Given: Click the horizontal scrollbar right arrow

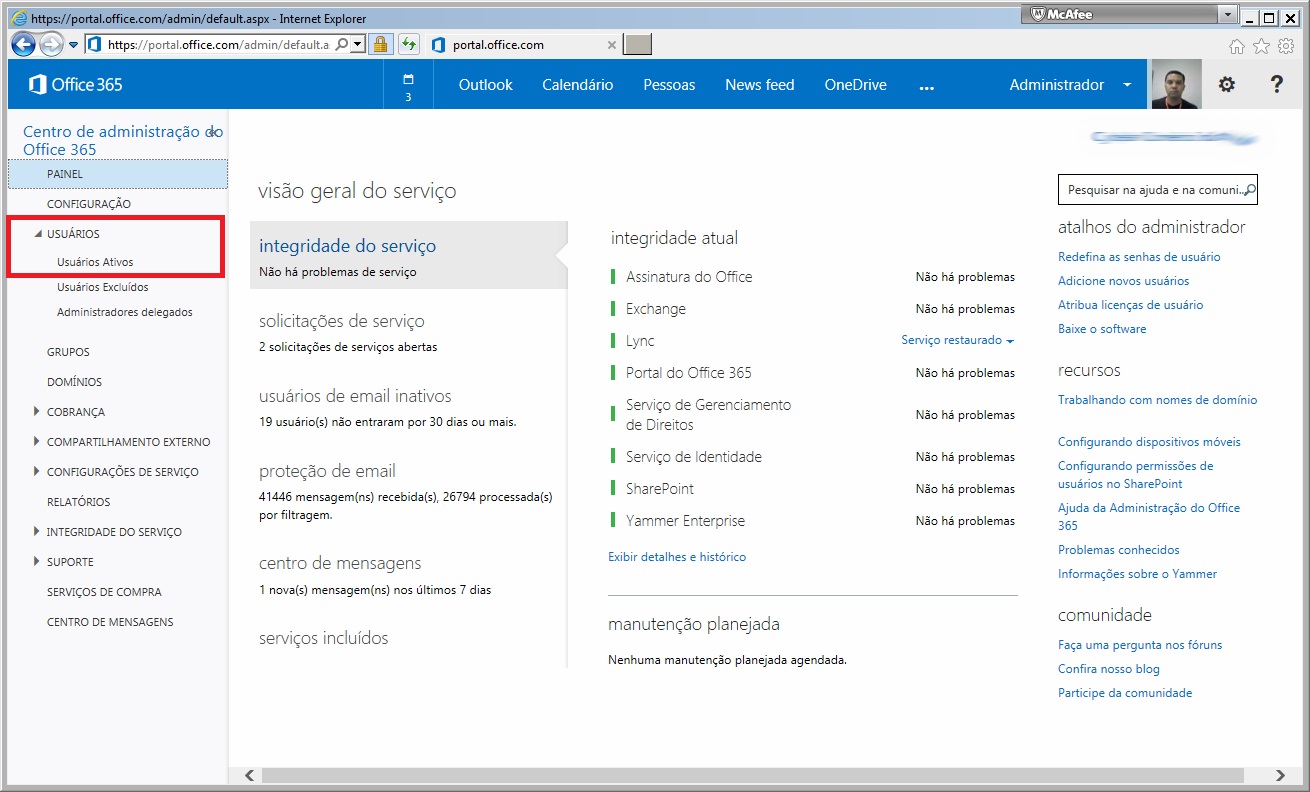Looking at the screenshot, I should click(1281, 775).
